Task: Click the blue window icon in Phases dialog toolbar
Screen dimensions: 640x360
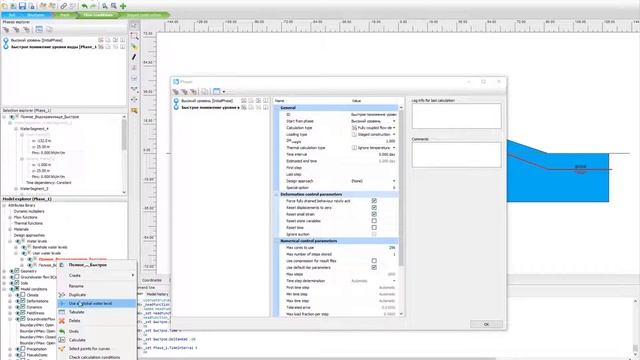Action: [x=217, y=91]
